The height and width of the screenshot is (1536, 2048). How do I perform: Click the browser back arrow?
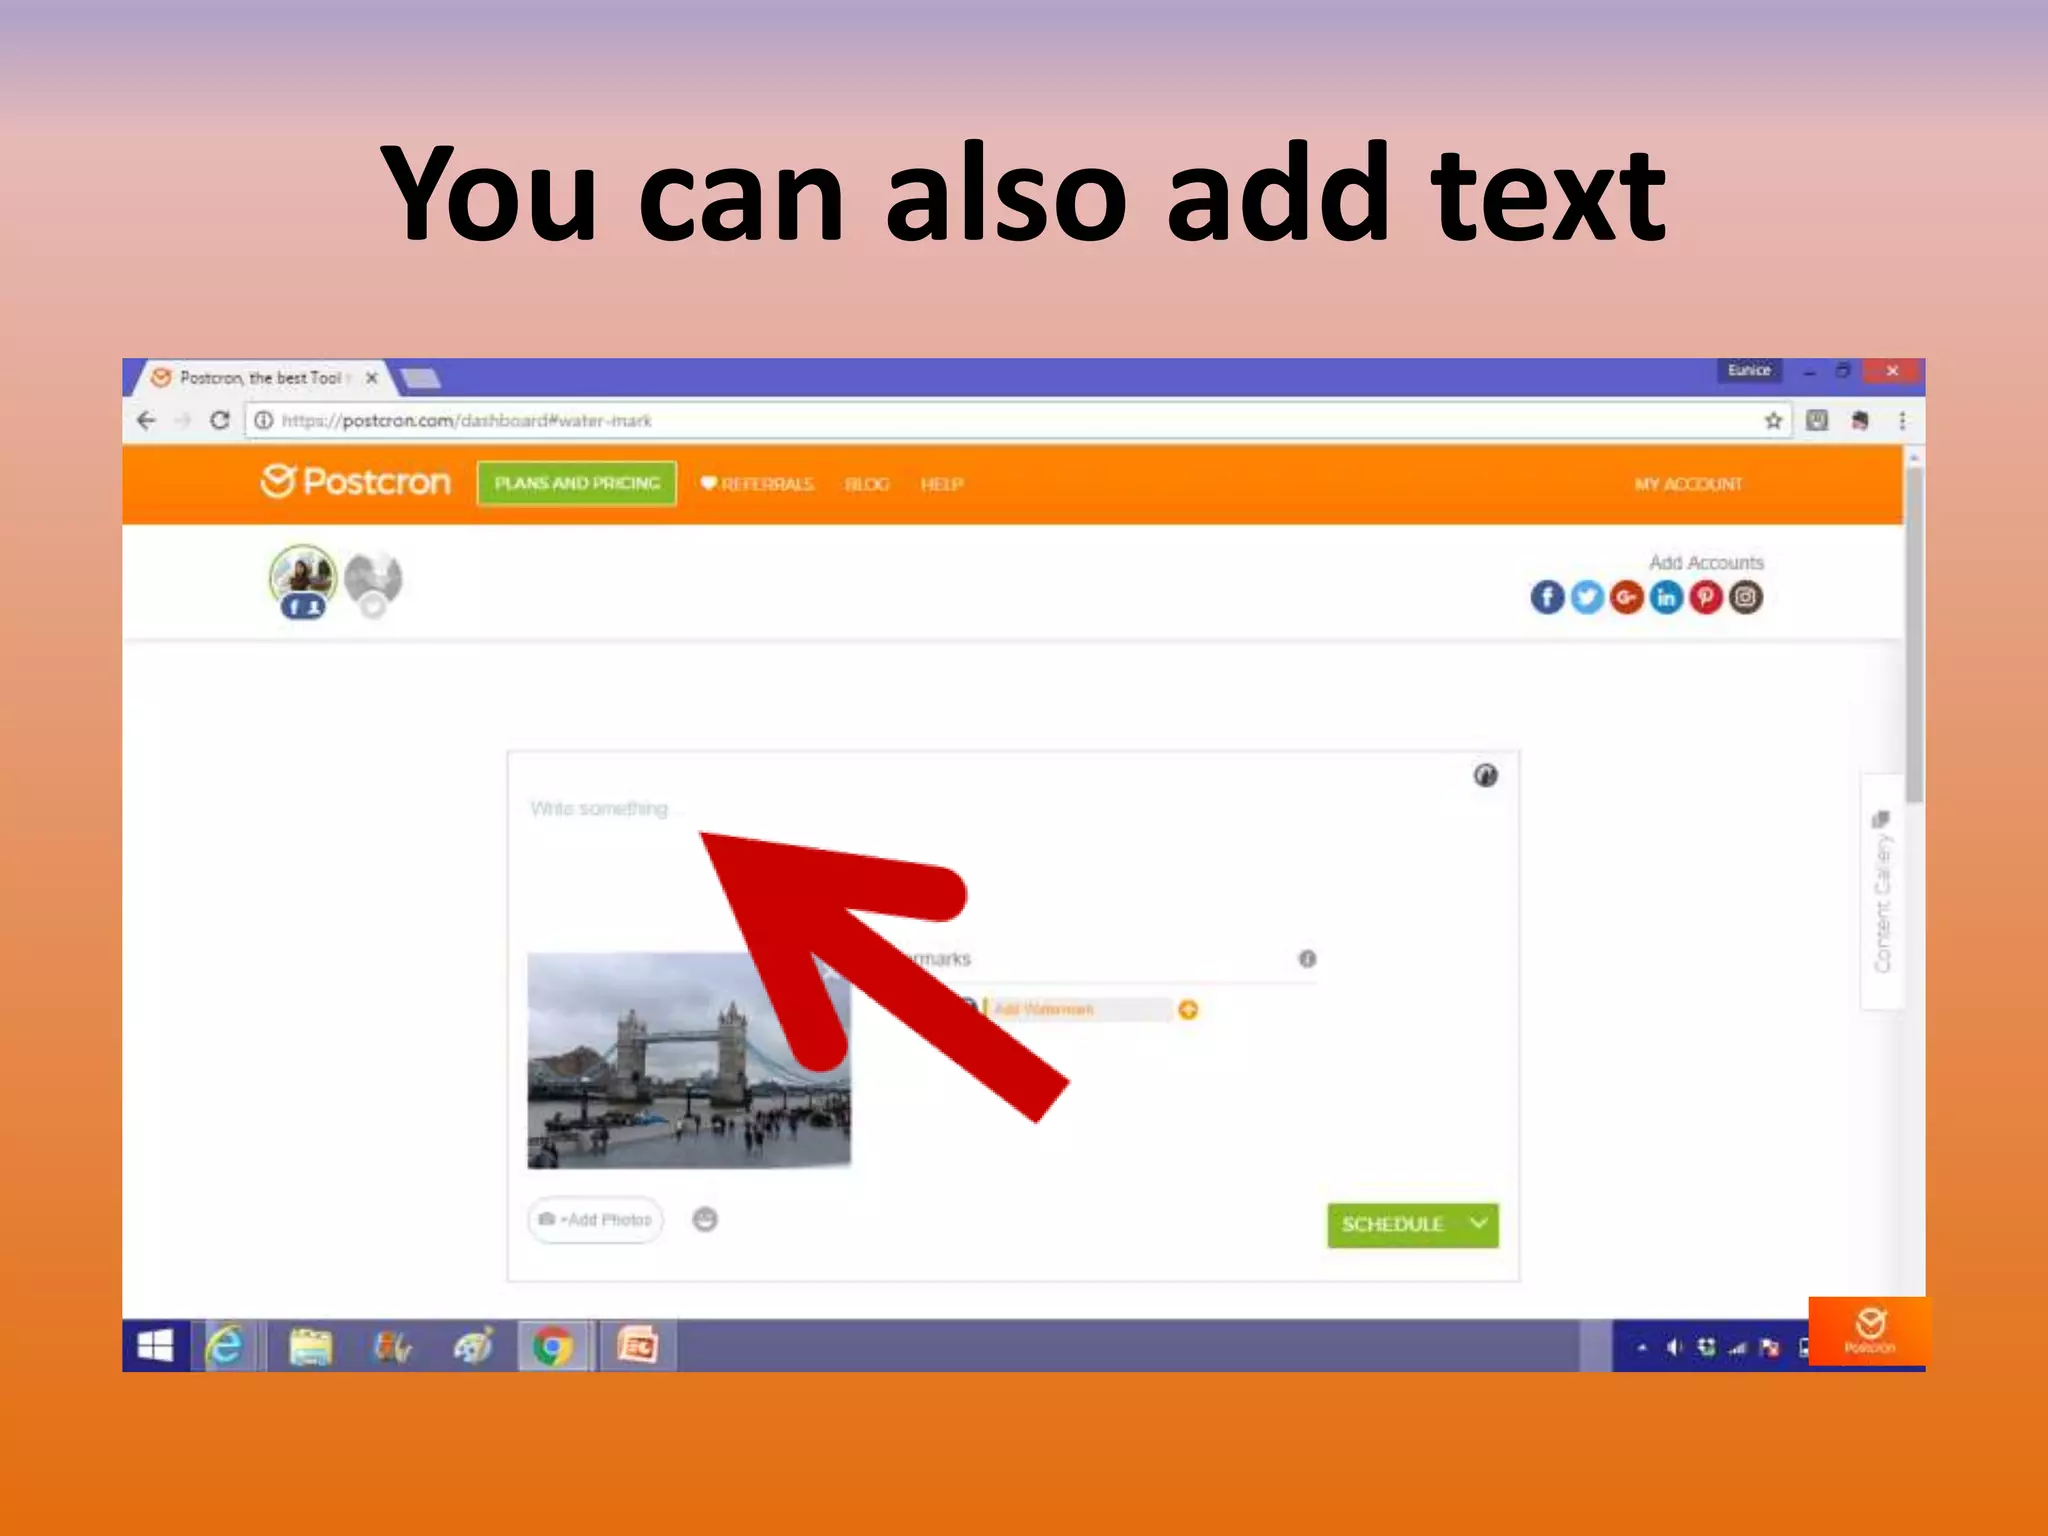pyautogui.click(x=146, y=421)
